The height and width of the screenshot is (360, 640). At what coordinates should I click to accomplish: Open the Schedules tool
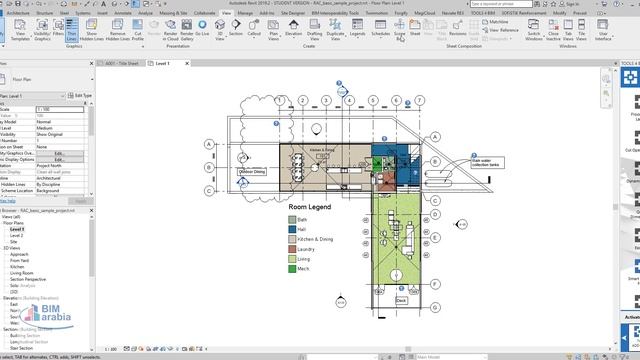click(x=380, y=28)
